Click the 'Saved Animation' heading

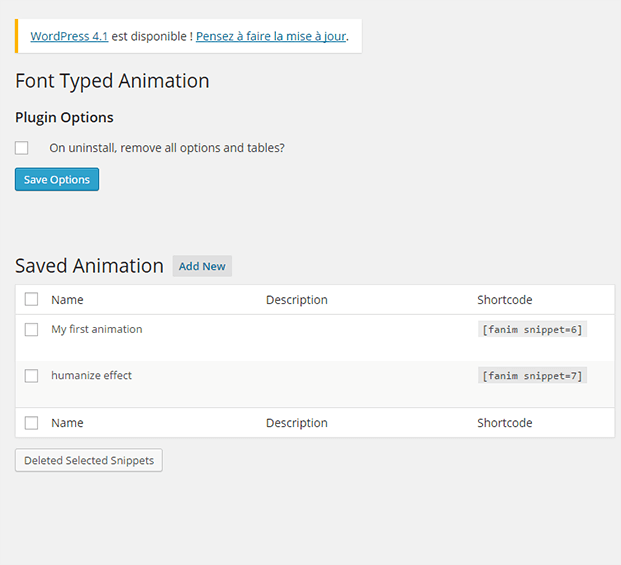(89, 266)
